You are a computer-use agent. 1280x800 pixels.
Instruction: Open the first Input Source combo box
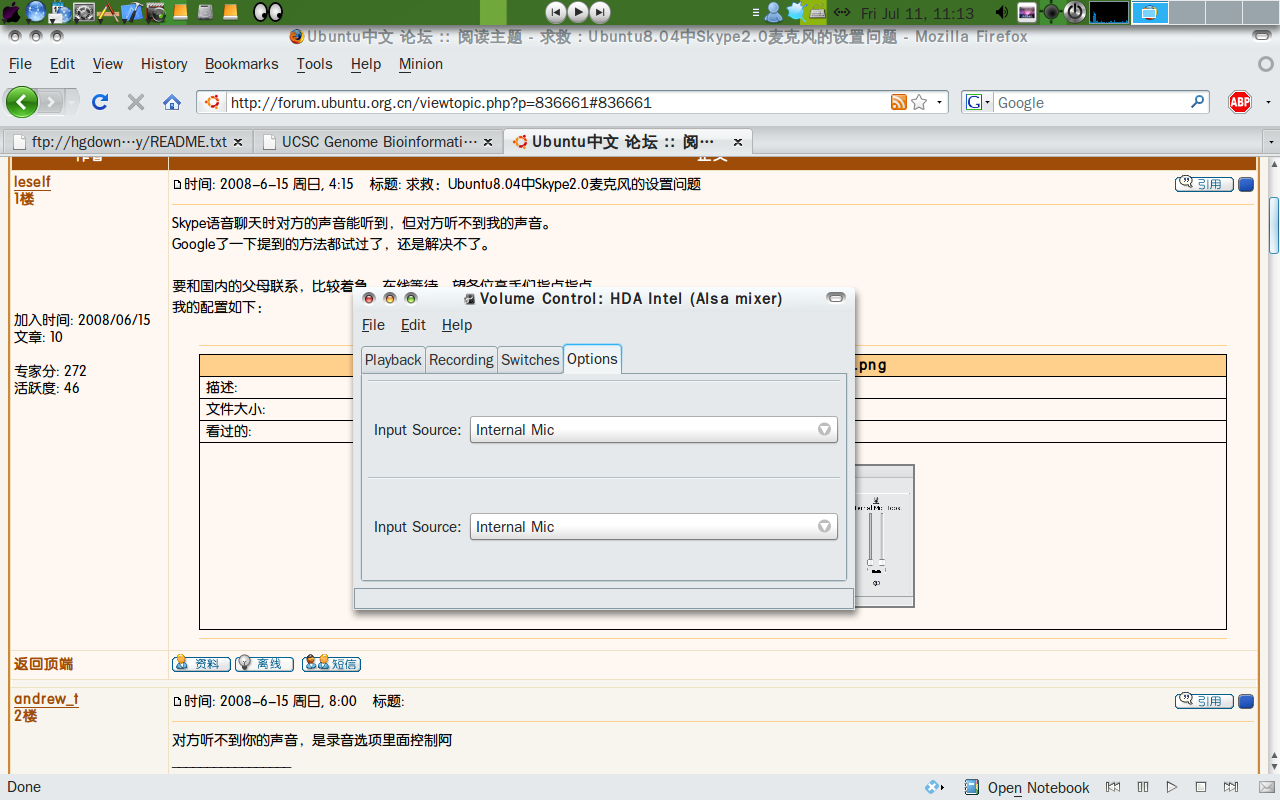coord(654,430)
